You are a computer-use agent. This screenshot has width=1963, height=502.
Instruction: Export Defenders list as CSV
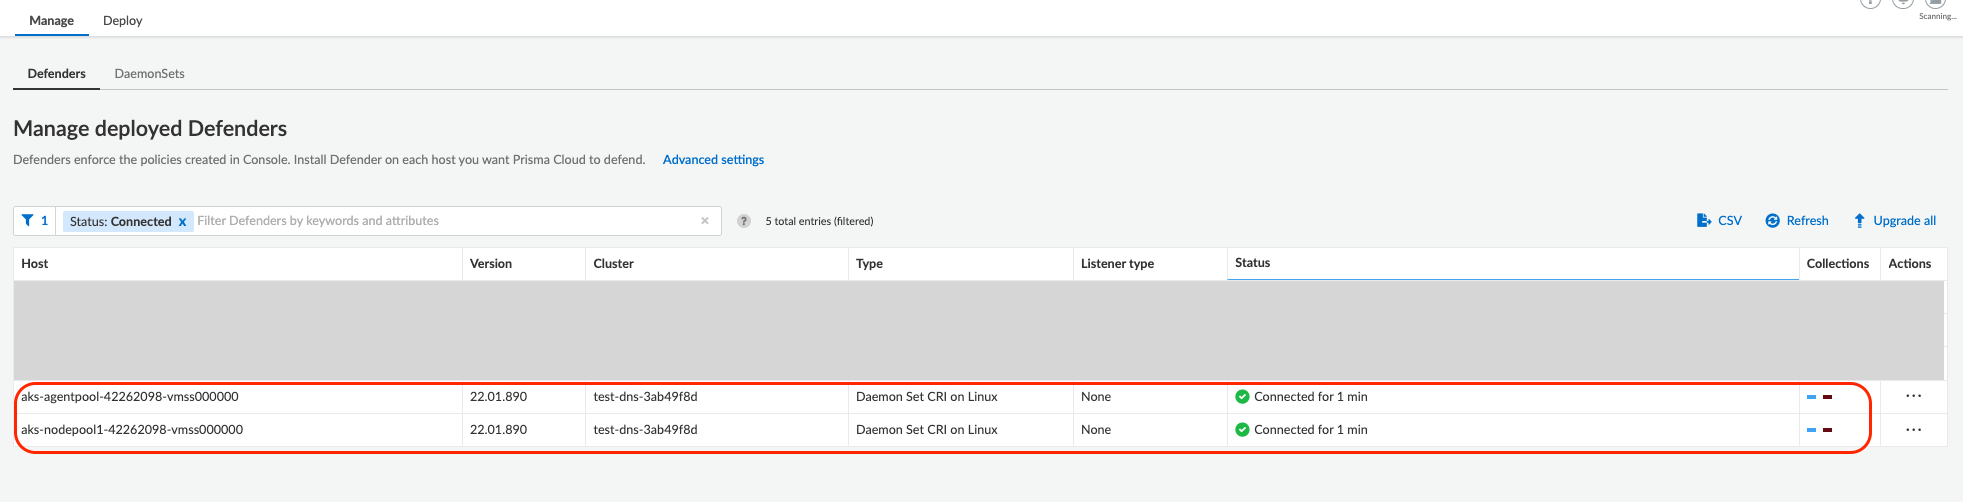coord(1719,221)
